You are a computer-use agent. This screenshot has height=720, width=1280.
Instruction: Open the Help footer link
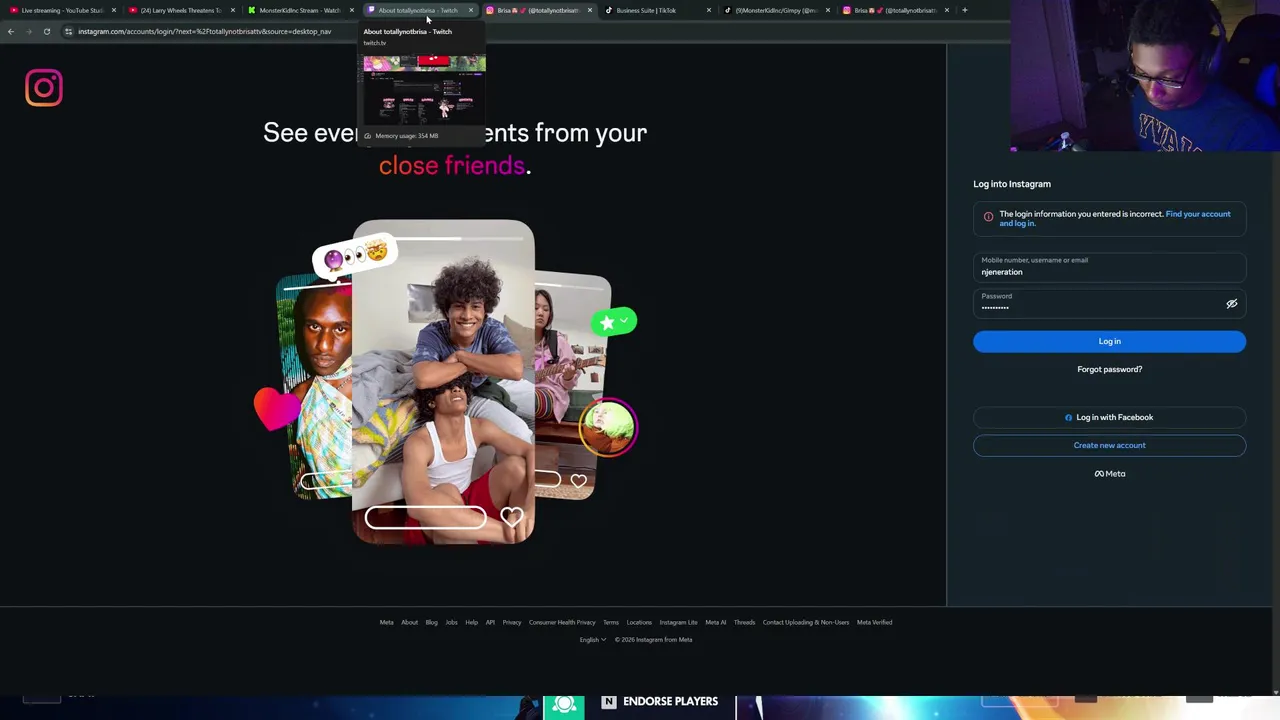click(471, 622)
